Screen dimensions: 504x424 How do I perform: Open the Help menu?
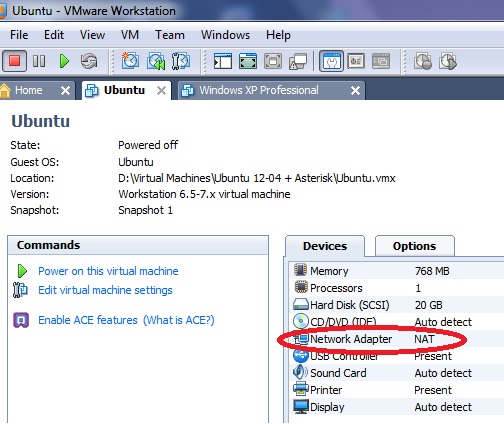coord(278,35)
